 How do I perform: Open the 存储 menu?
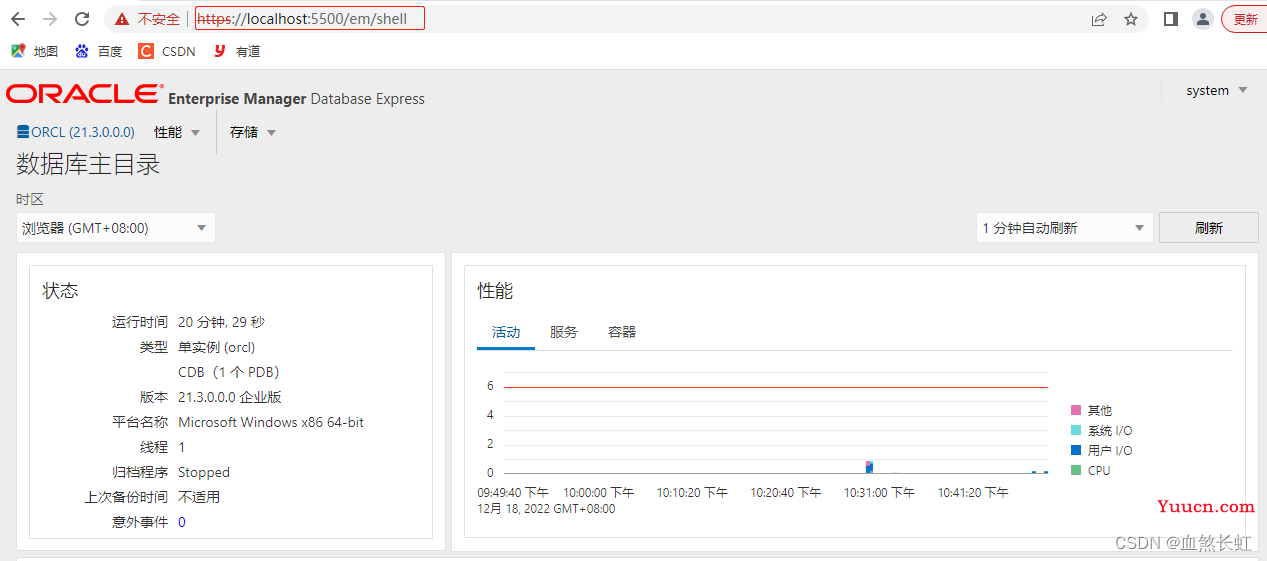click(x=253, y=132)
